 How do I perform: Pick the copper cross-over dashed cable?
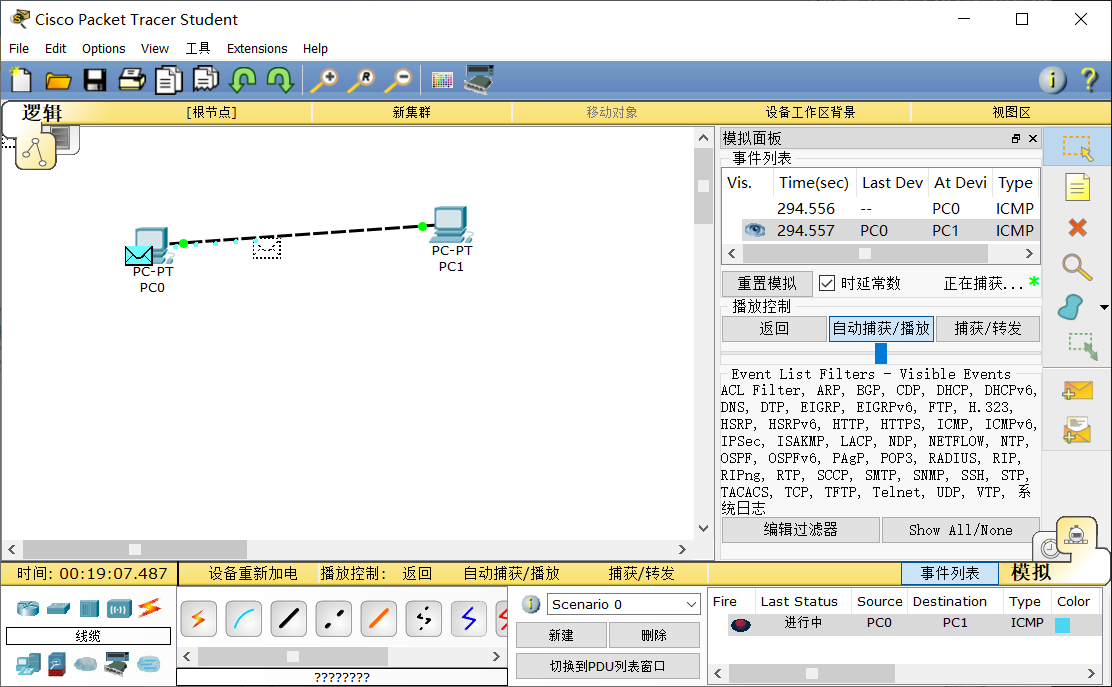[x=333, y=619]
